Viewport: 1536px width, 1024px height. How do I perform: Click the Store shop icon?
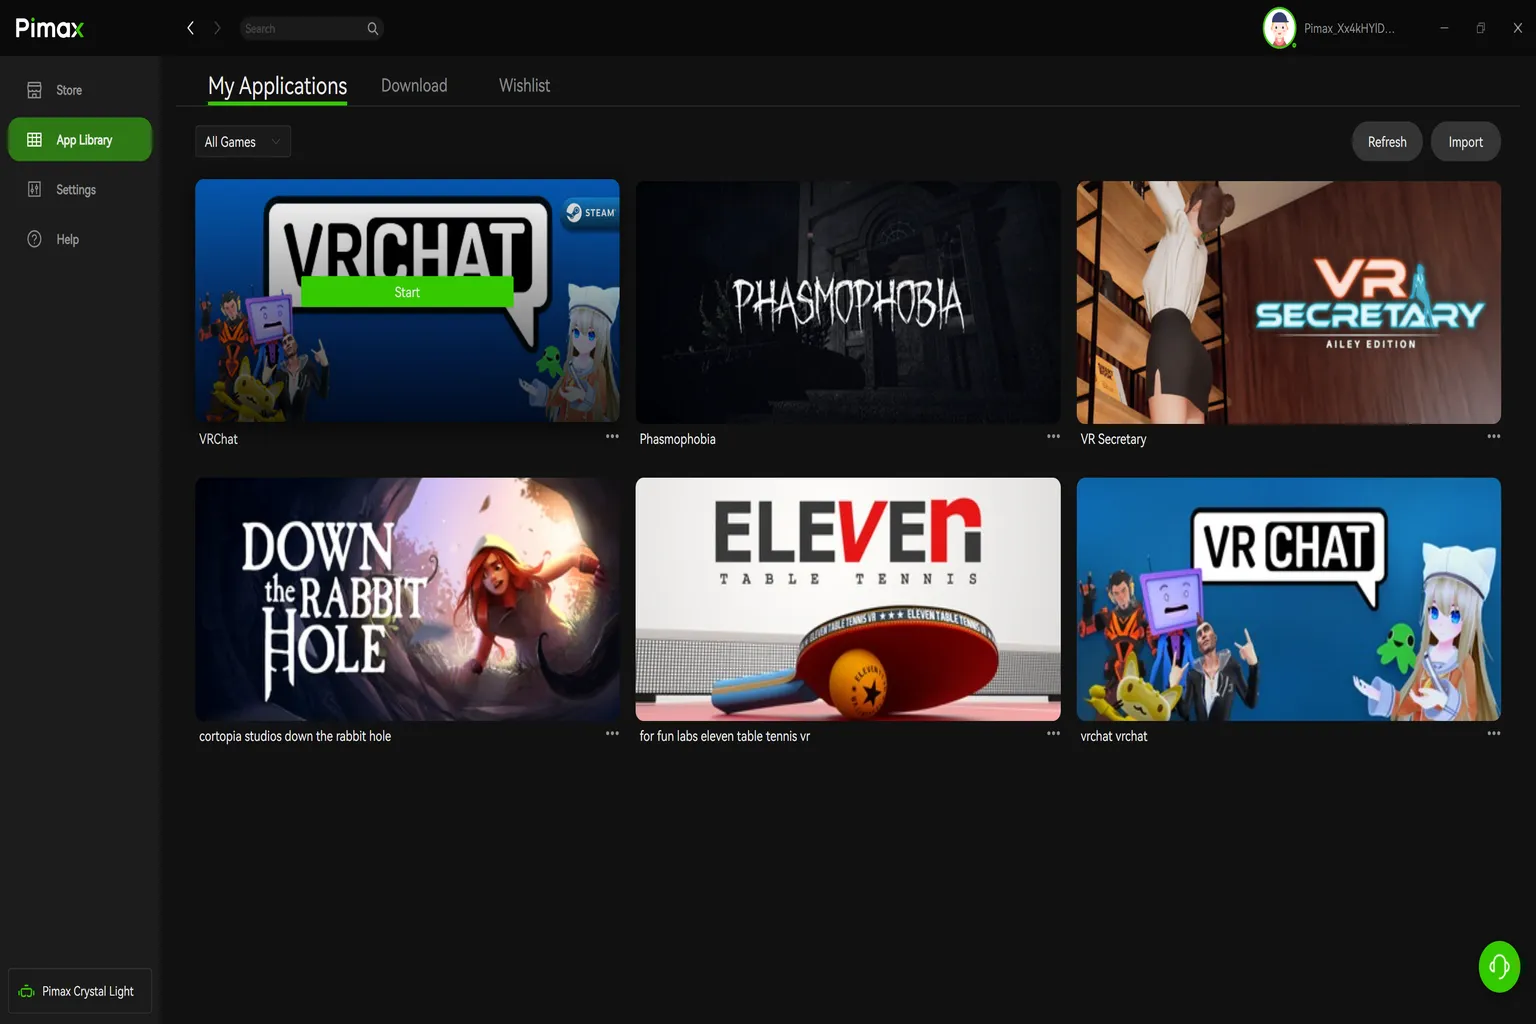[x=34, y=90]
